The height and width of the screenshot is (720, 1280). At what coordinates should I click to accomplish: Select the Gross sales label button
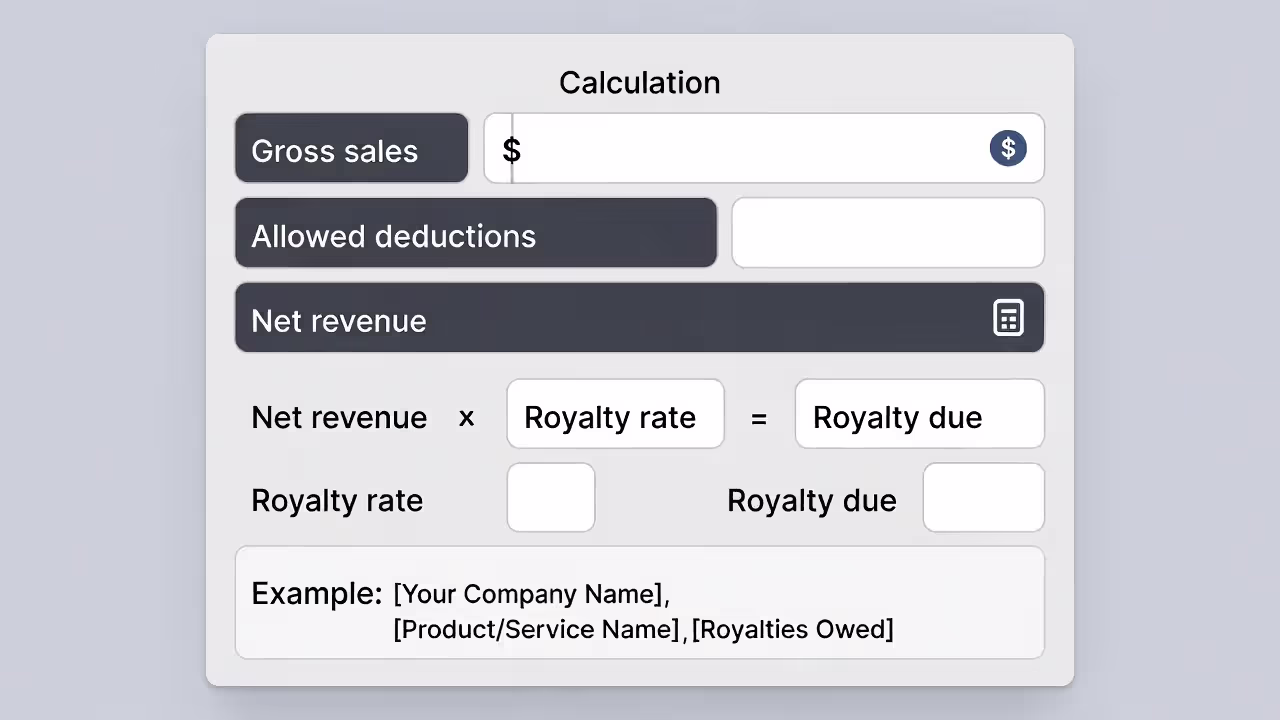coord(351,148)
